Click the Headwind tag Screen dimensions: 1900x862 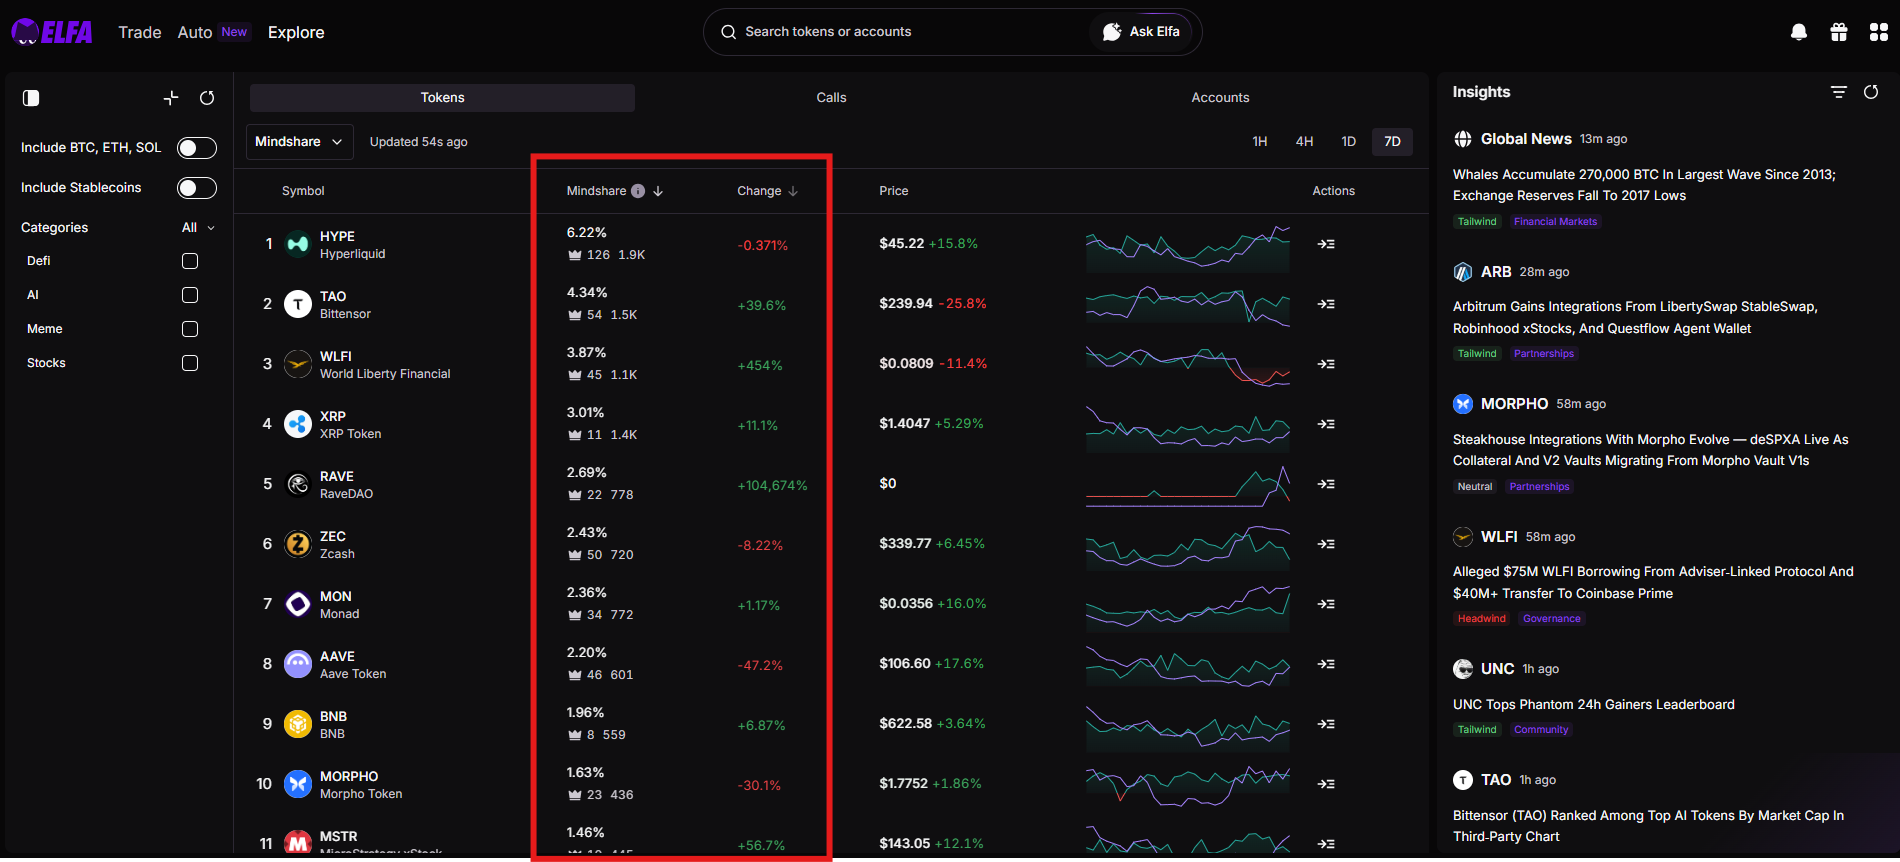(1481, 619)
